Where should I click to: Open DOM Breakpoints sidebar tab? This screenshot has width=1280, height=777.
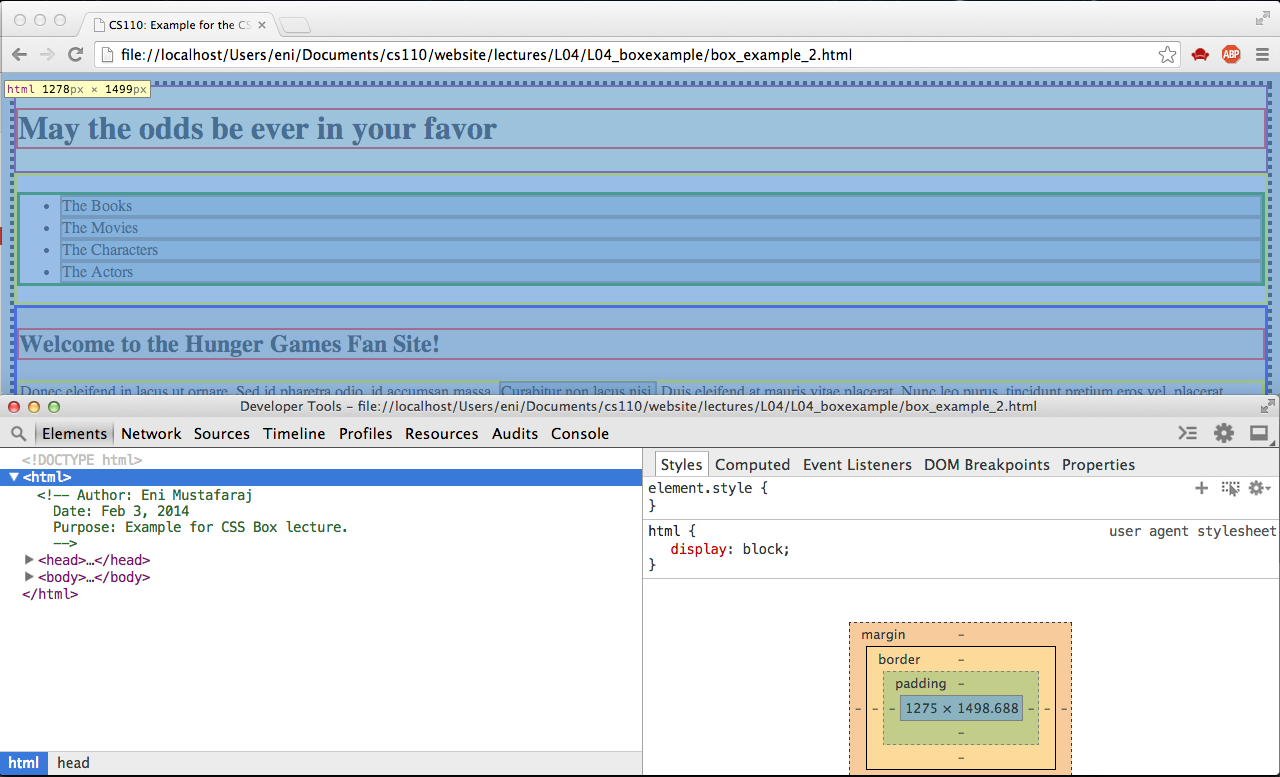click(987, 464)
